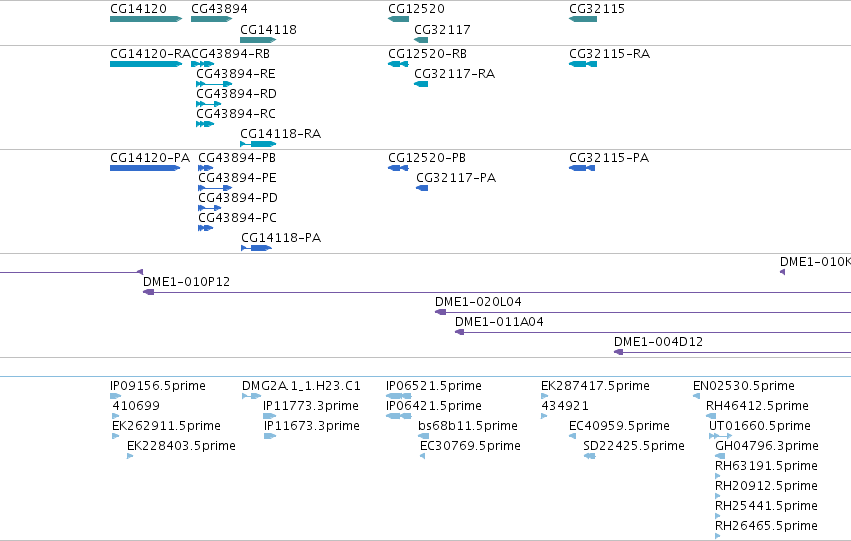Click the CG12520 gene label
851x541 pixels.
click(x=416, y=9)
